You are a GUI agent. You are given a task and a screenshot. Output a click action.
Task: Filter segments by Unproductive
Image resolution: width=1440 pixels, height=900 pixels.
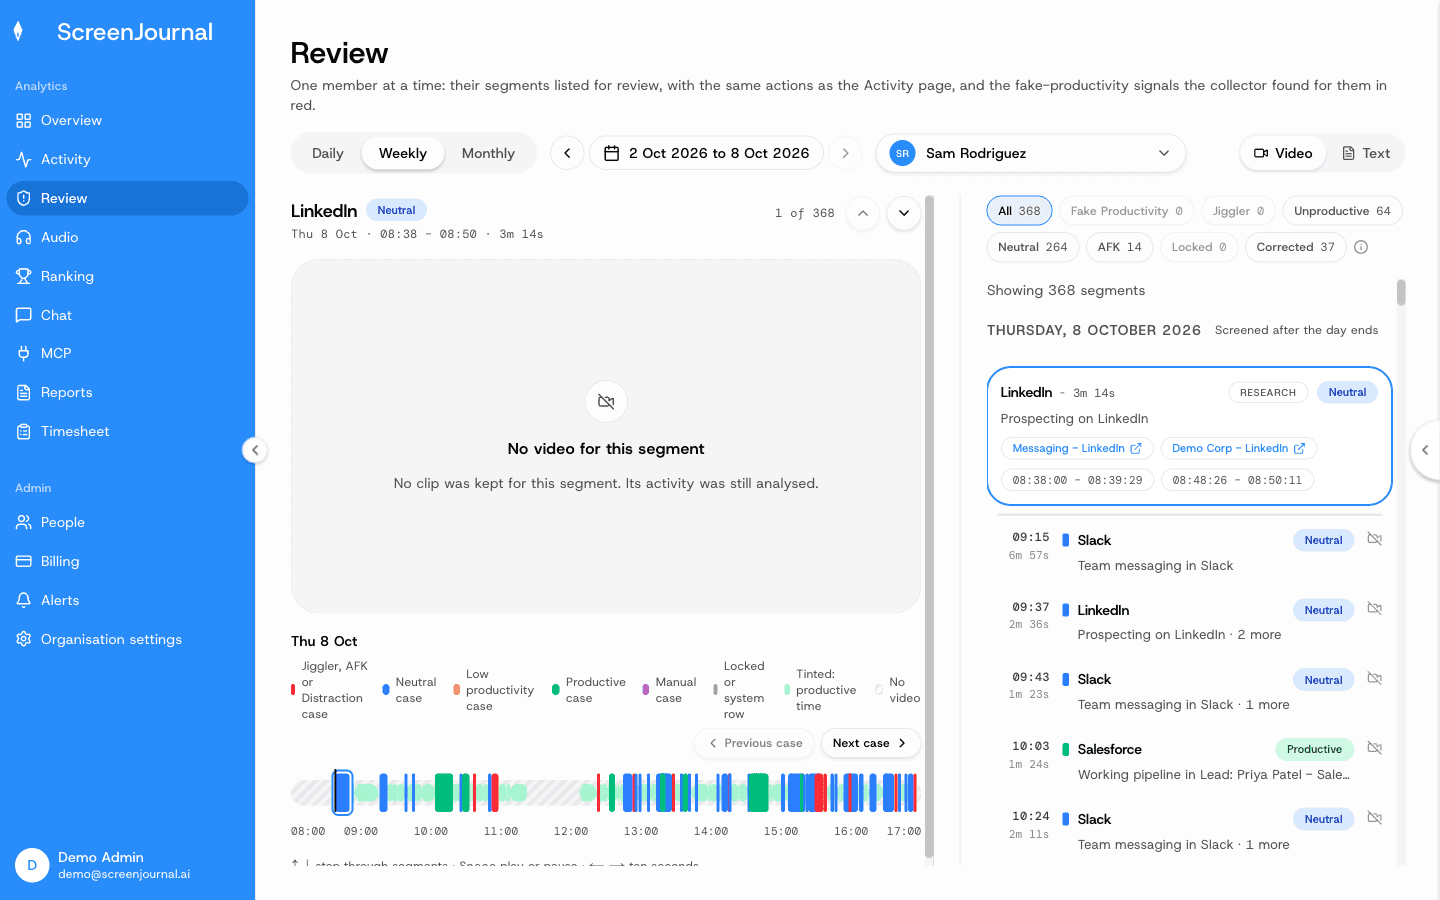pos(1342,211)
